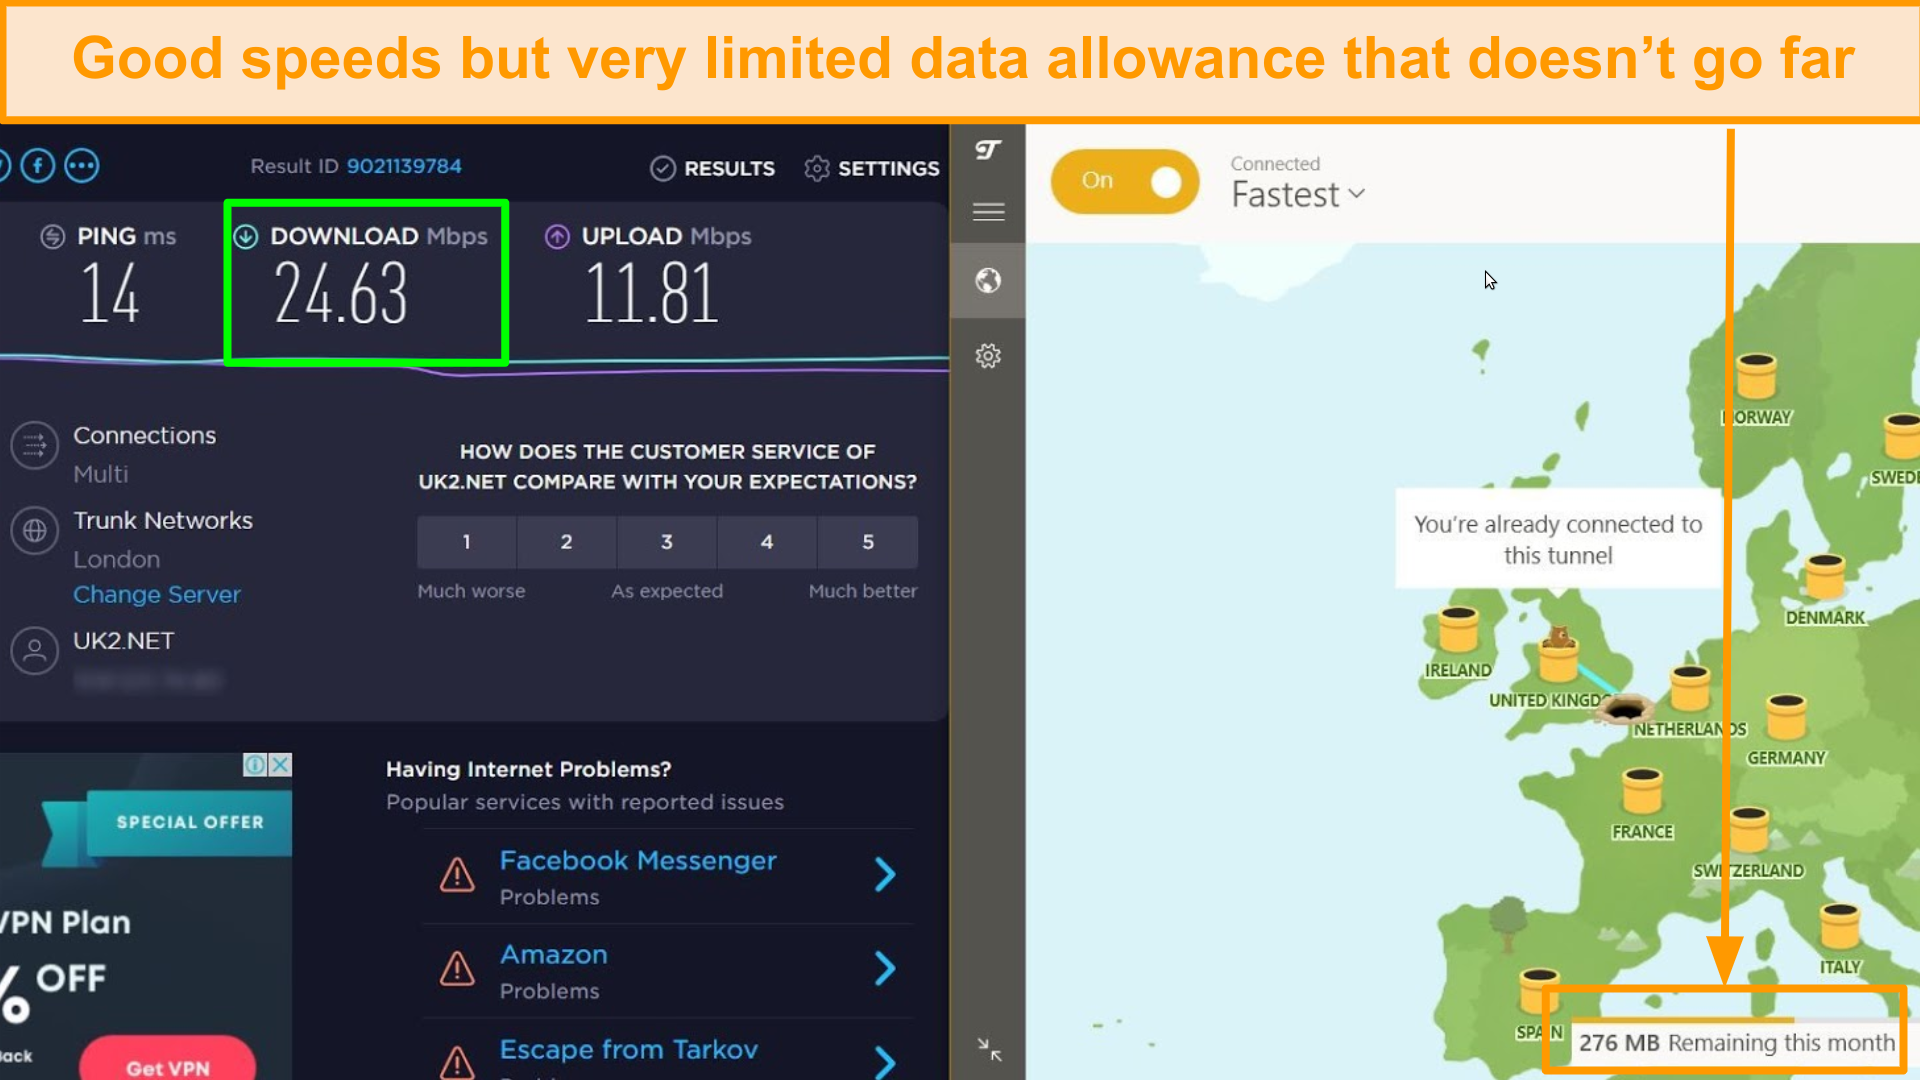Select the Italy tunnel pot
Image resolution: width=1920 pixels, height=1080 pixels.
[x=1840, y=927]
